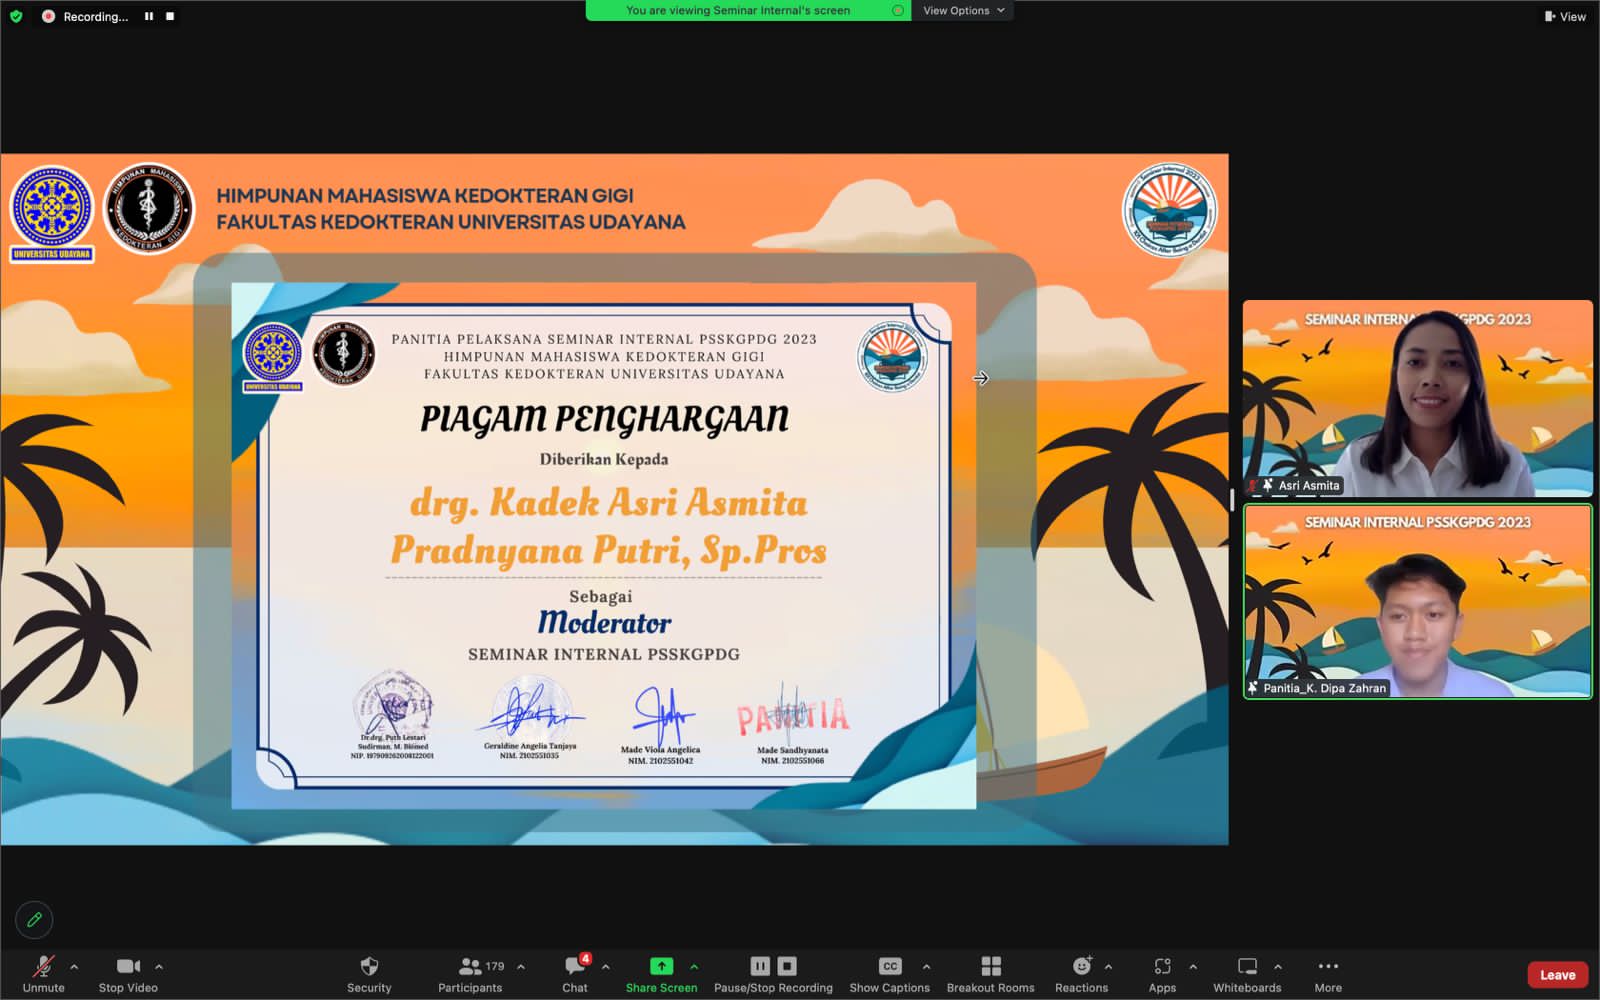Viewport: 1600px width, 1000px height.
Task: Stop recording from top-left indicator
Action: coord(170,16)
